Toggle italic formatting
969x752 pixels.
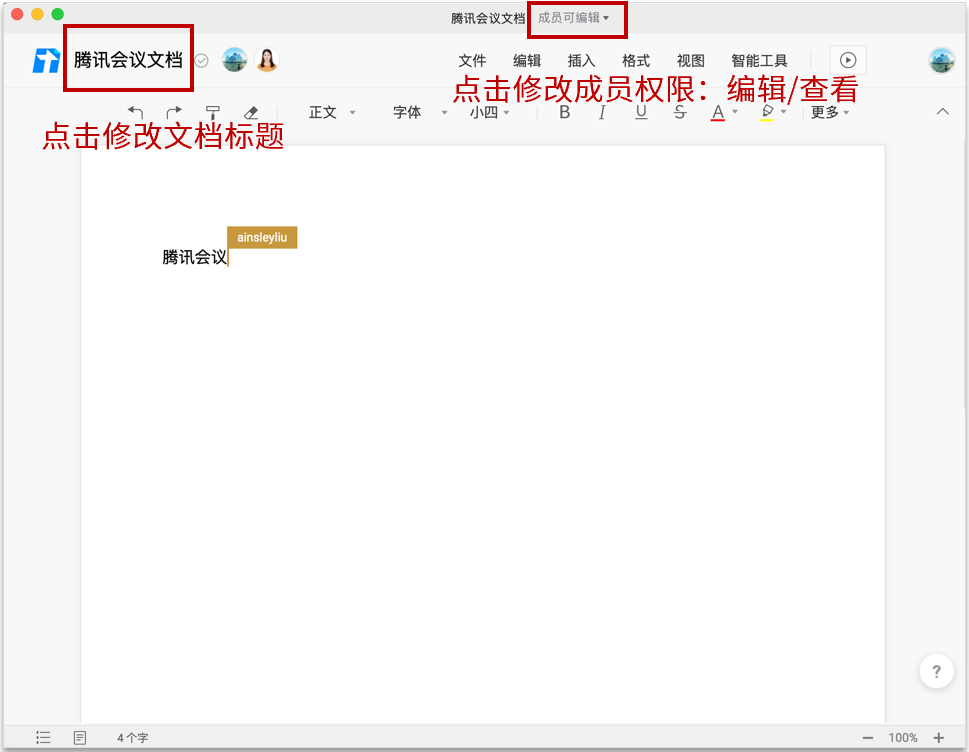point(602,112)
